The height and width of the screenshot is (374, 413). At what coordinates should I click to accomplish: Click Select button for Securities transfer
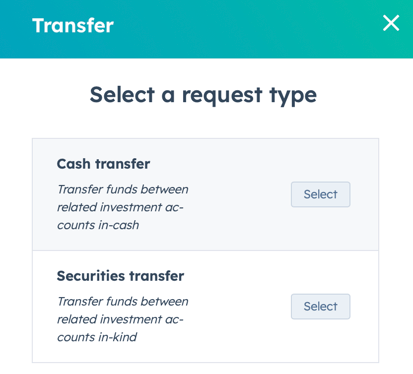coord(320,306)
